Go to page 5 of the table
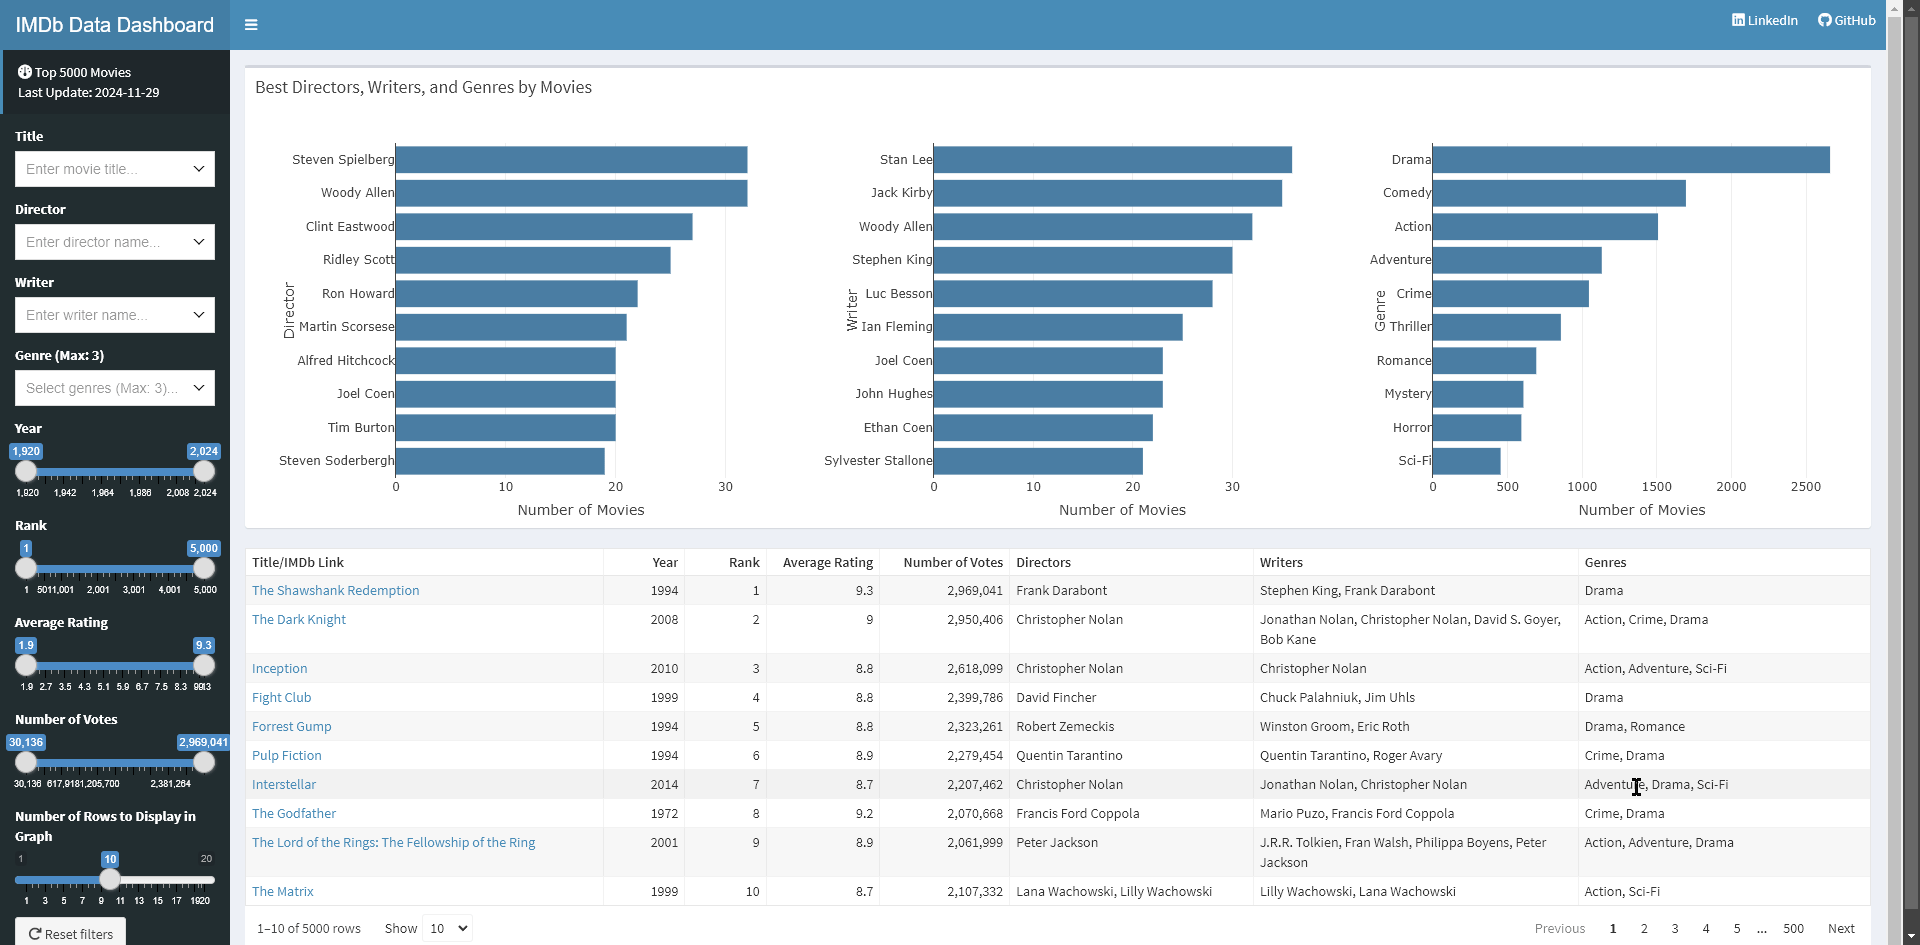1920x945 pixels. 1737,928
